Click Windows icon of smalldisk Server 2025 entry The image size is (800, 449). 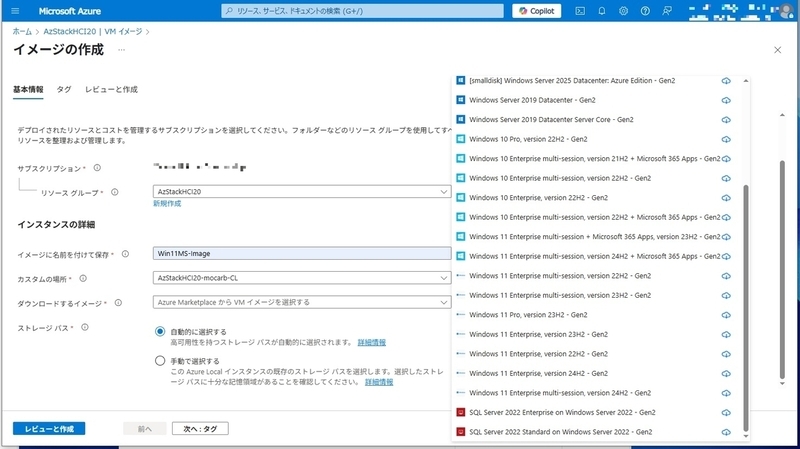point(460,81)
